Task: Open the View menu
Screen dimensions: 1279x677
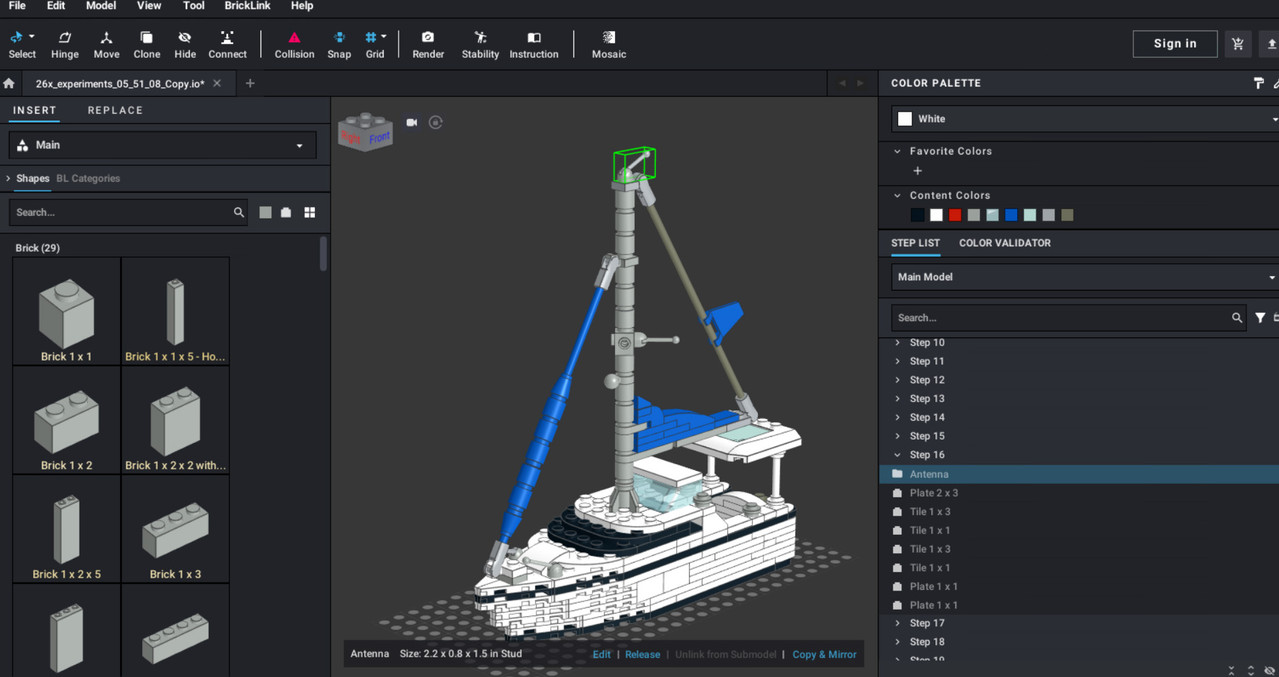Action: [149, 6]
